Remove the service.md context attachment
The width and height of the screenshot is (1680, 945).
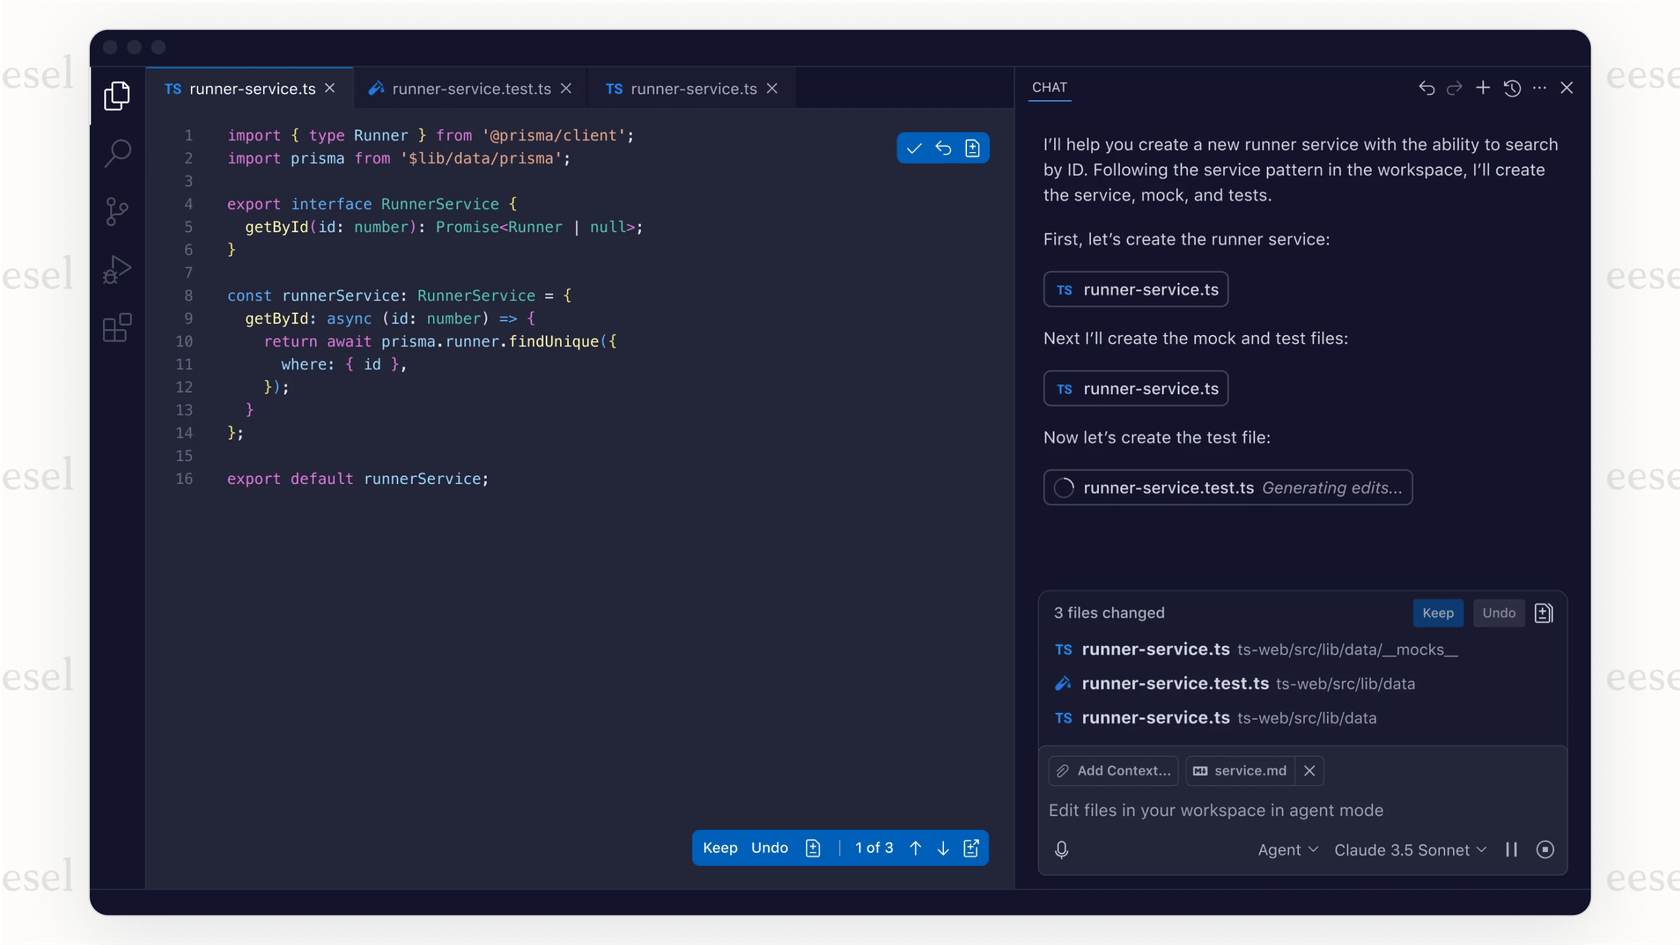pyautogui.click(x=1310, y=770)
